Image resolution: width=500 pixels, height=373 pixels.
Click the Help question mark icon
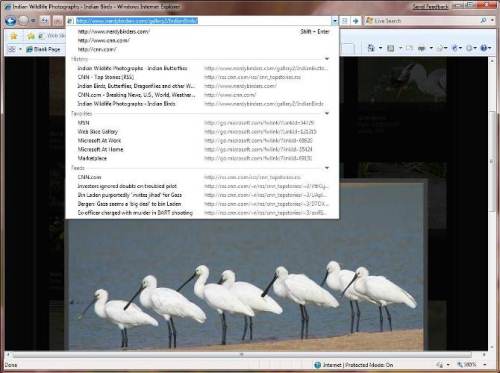coord(484,48)
